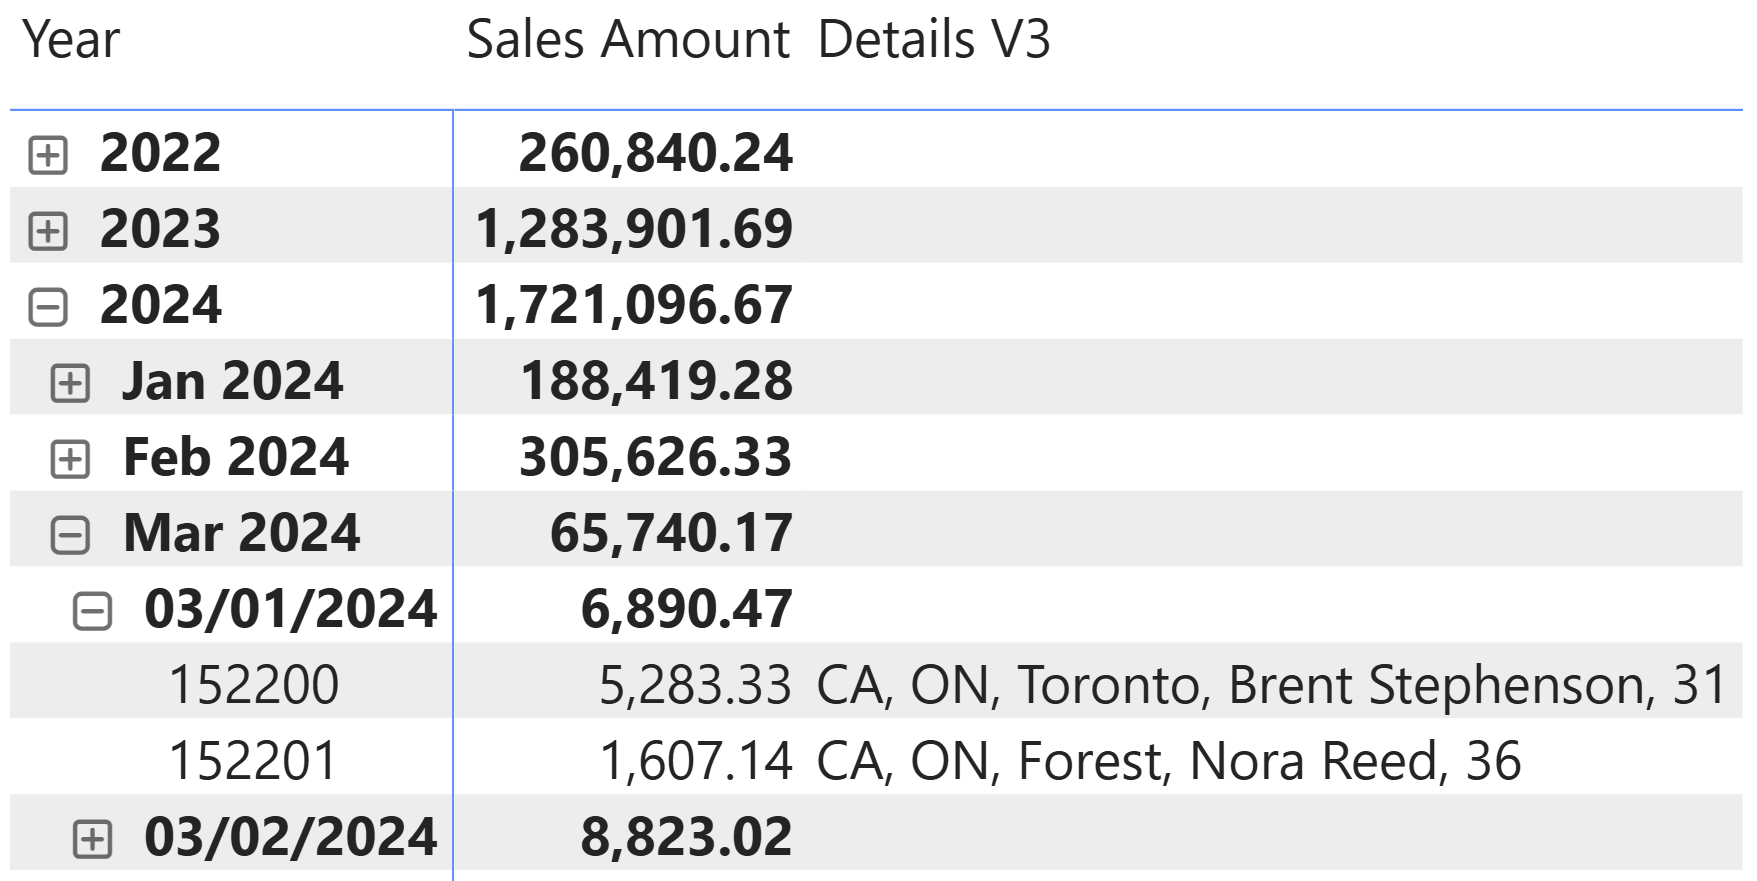Collapse the 03/01/2024 date row
Viewport: 1757px width, 881px height.
(92, 611)
